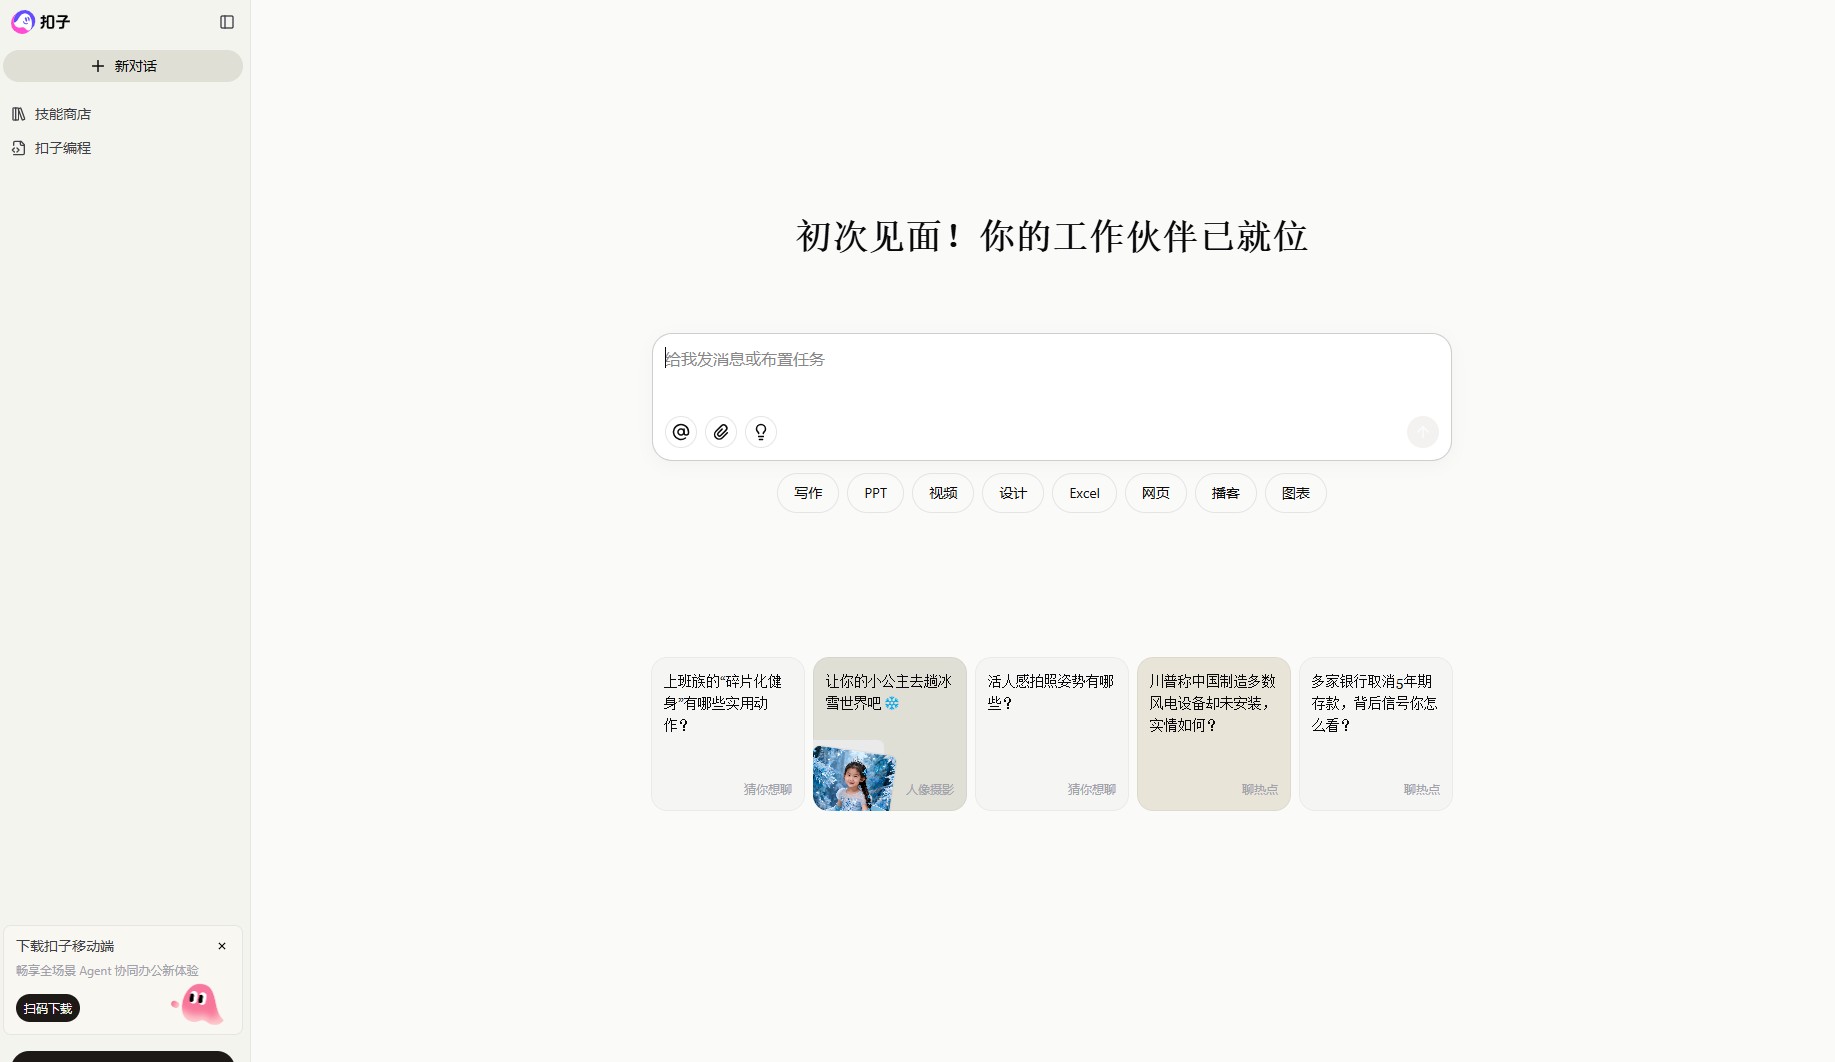Viewport: 1835px width, 1062px height.
Task: Click the send arrow button
Action: tap(1422, 432)
